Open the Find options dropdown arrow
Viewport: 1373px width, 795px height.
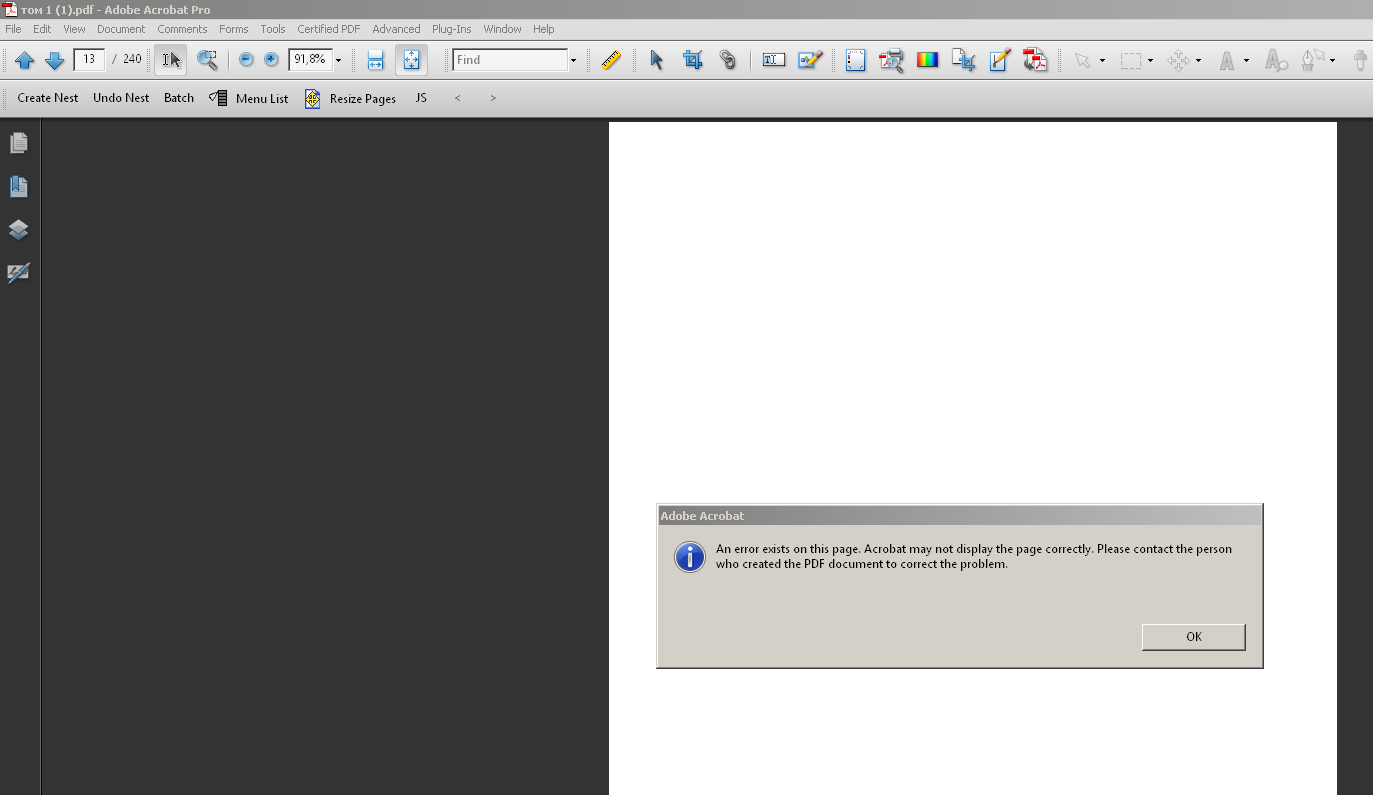point(573,60)
